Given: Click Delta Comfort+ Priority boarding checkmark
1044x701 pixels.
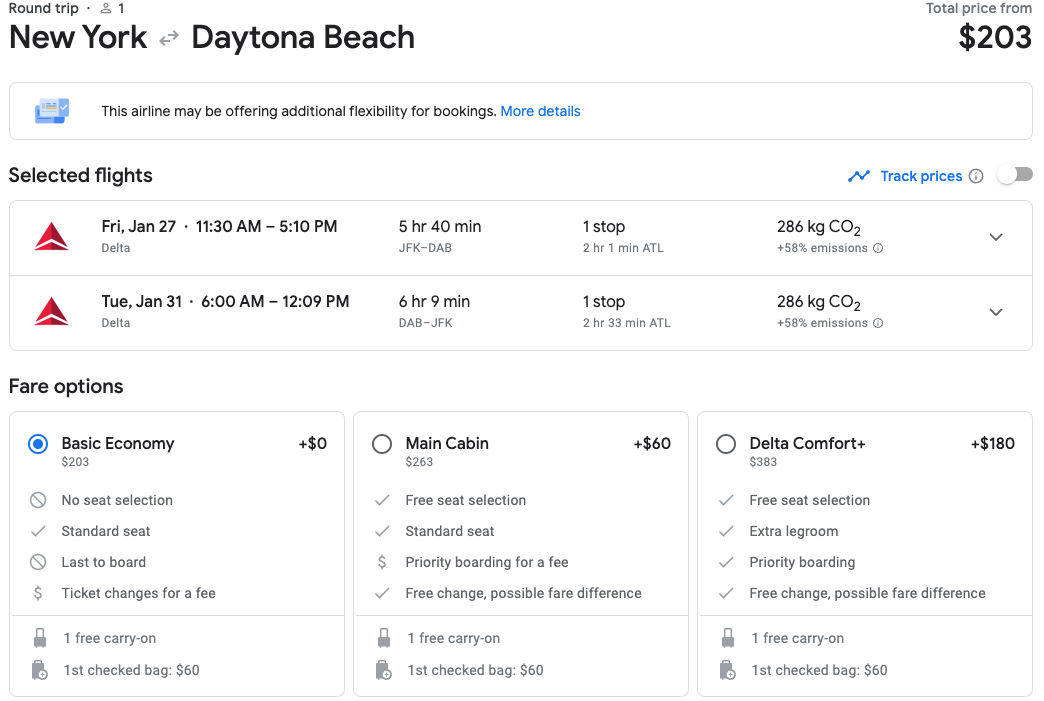Looking at the screenshot, I should 726,562.
